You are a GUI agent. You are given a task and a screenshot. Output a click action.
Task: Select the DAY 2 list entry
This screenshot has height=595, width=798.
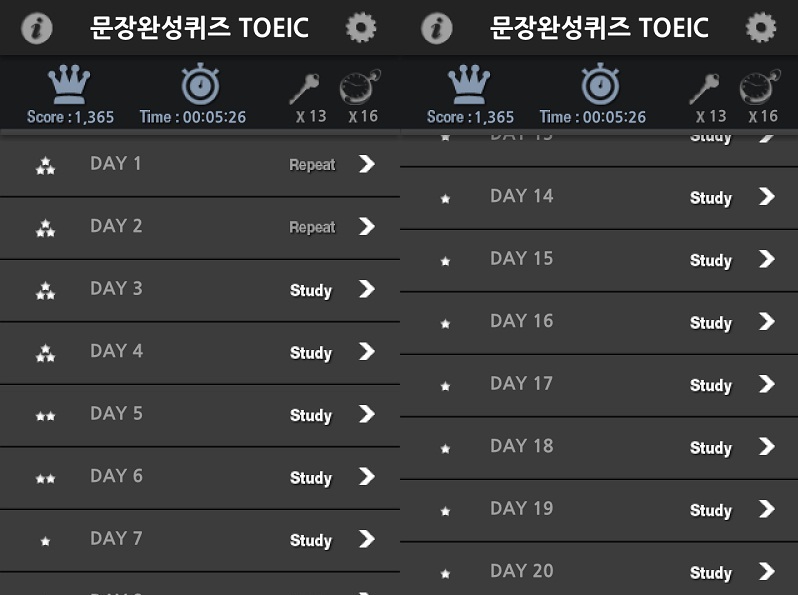(x=200, y=227)
